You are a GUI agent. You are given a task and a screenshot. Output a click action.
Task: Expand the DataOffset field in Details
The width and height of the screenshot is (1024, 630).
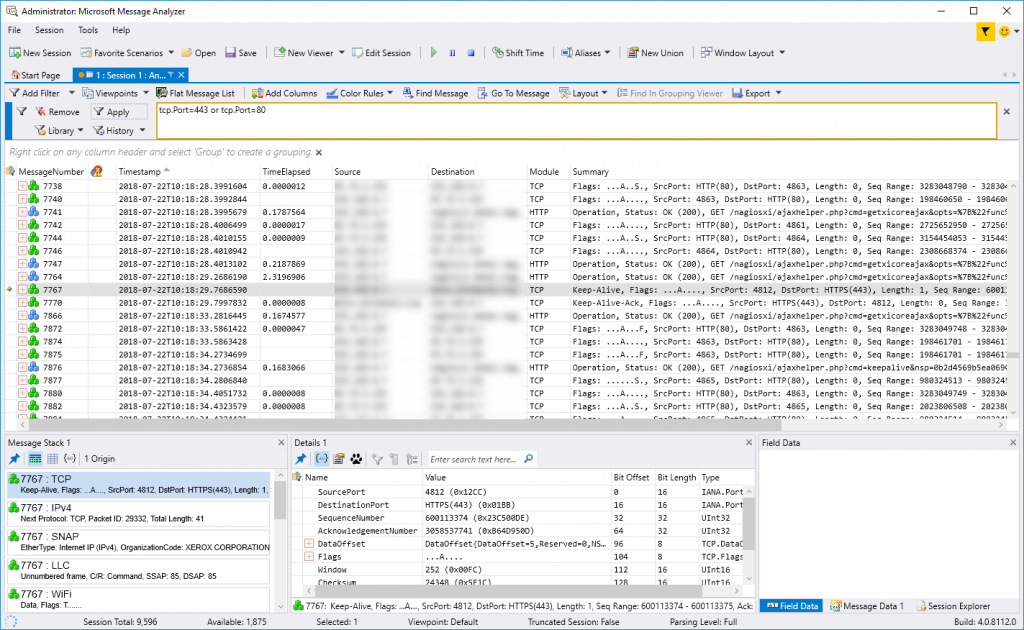click(x=309, y=544)
